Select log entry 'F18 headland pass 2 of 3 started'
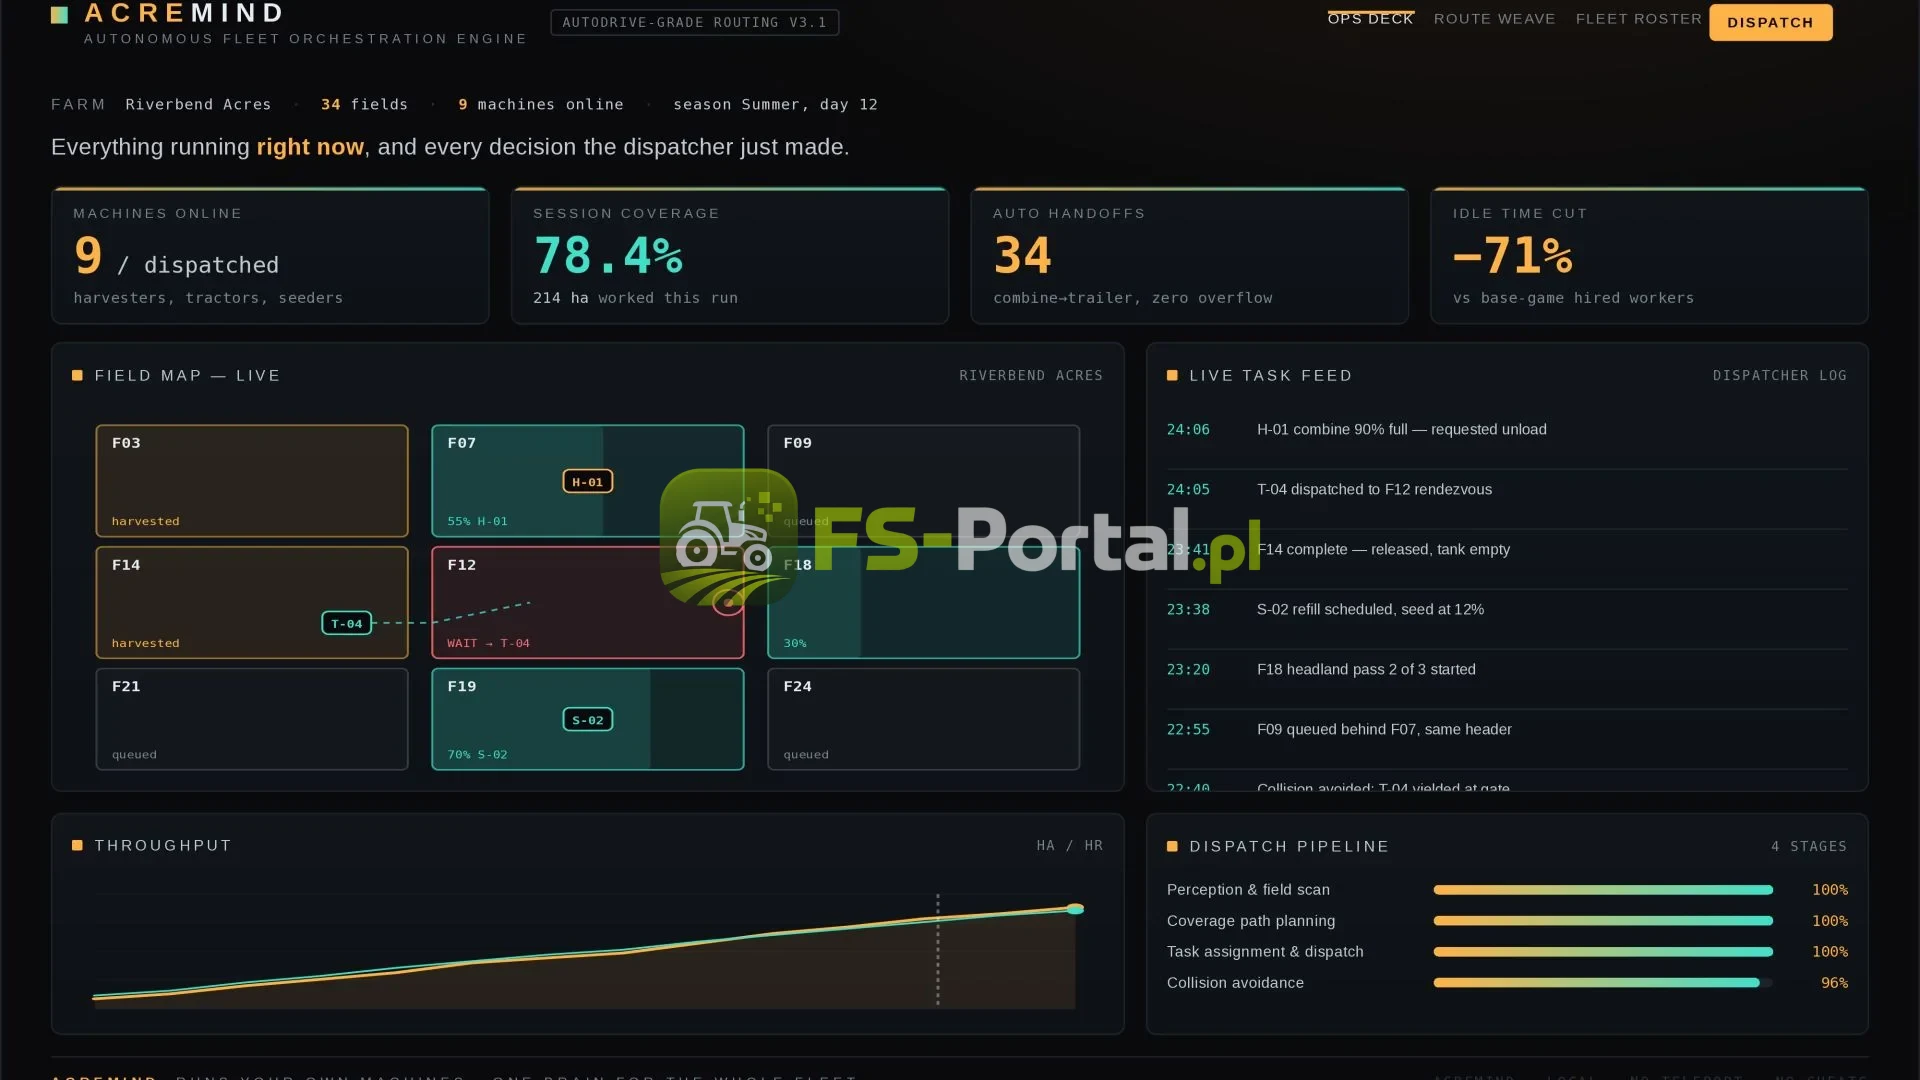1920x1080 pixels. coord(1507,670)
